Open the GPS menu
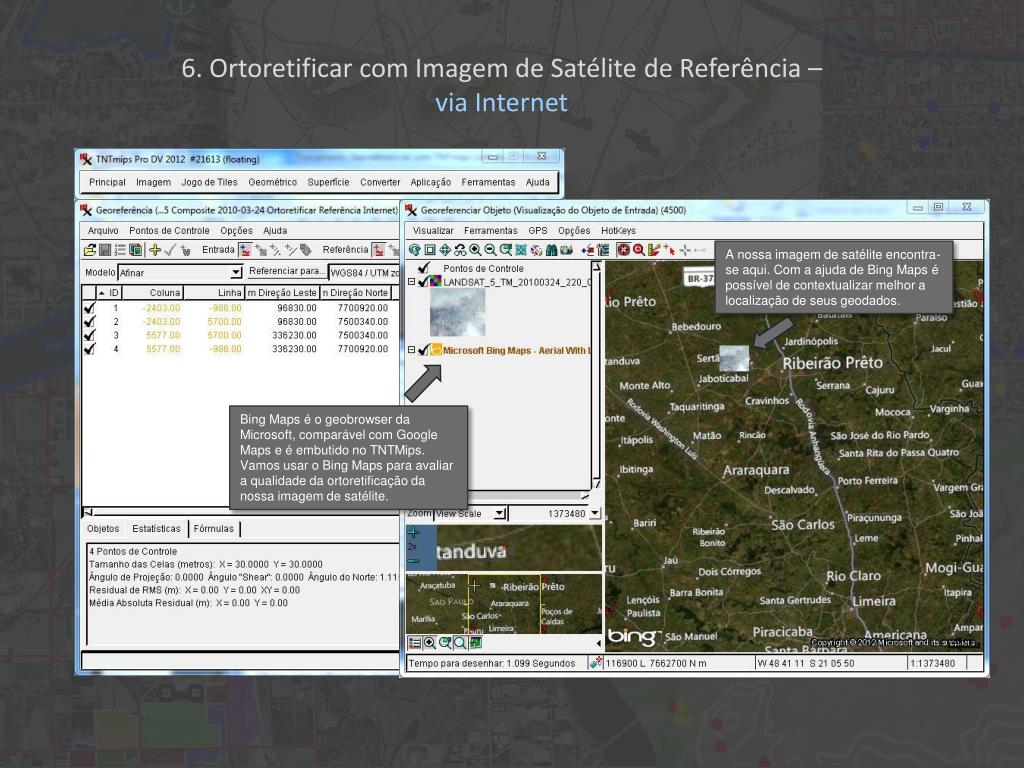Screen dimensions: 1024x768 pyautogui.click(x=537, y=231)
